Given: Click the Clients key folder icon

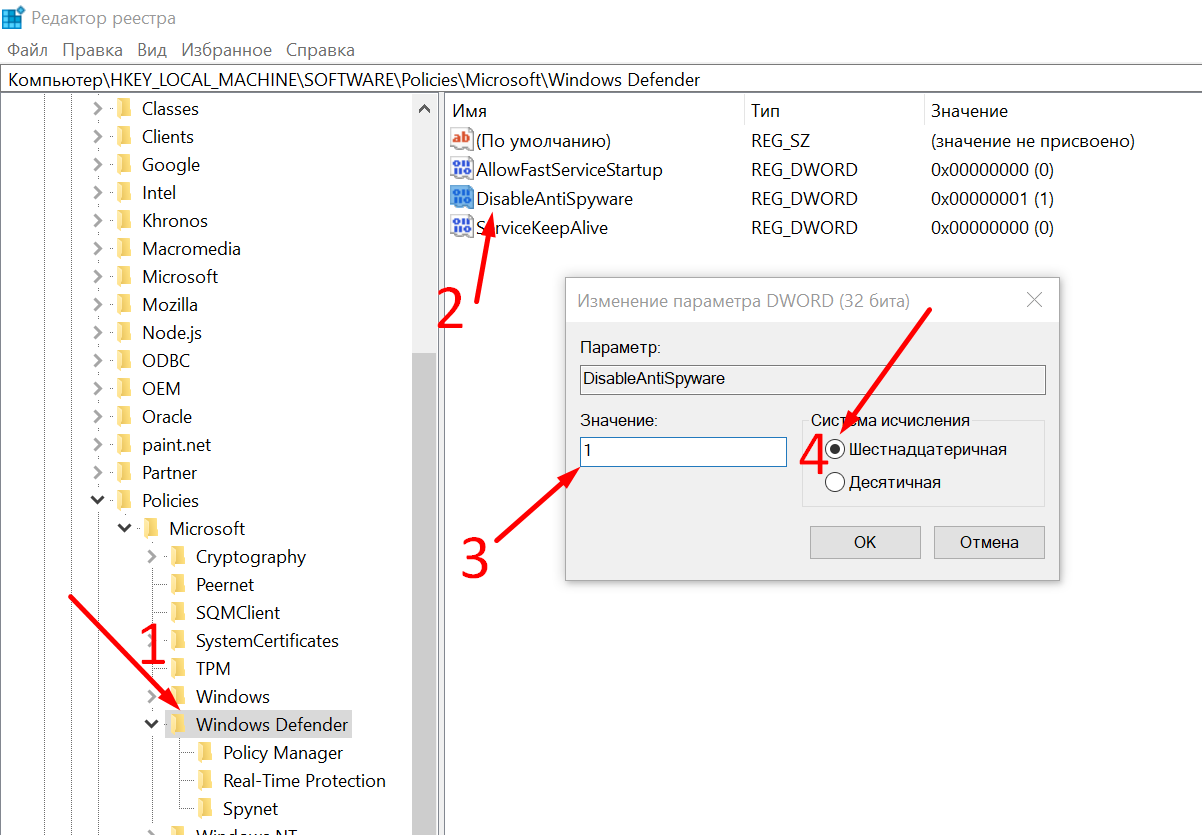Looking at the screenshot, I should click(x=124, y=137).
